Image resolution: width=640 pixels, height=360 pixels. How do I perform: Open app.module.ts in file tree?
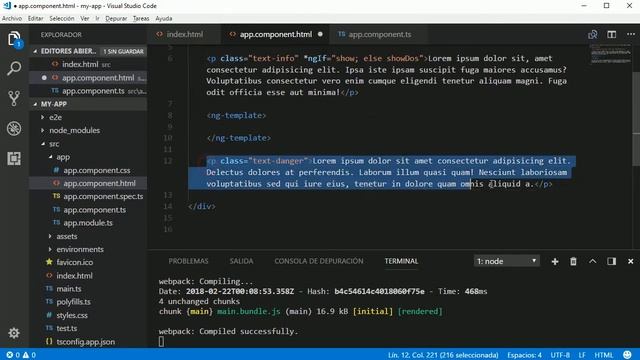[x=88, y=223]
